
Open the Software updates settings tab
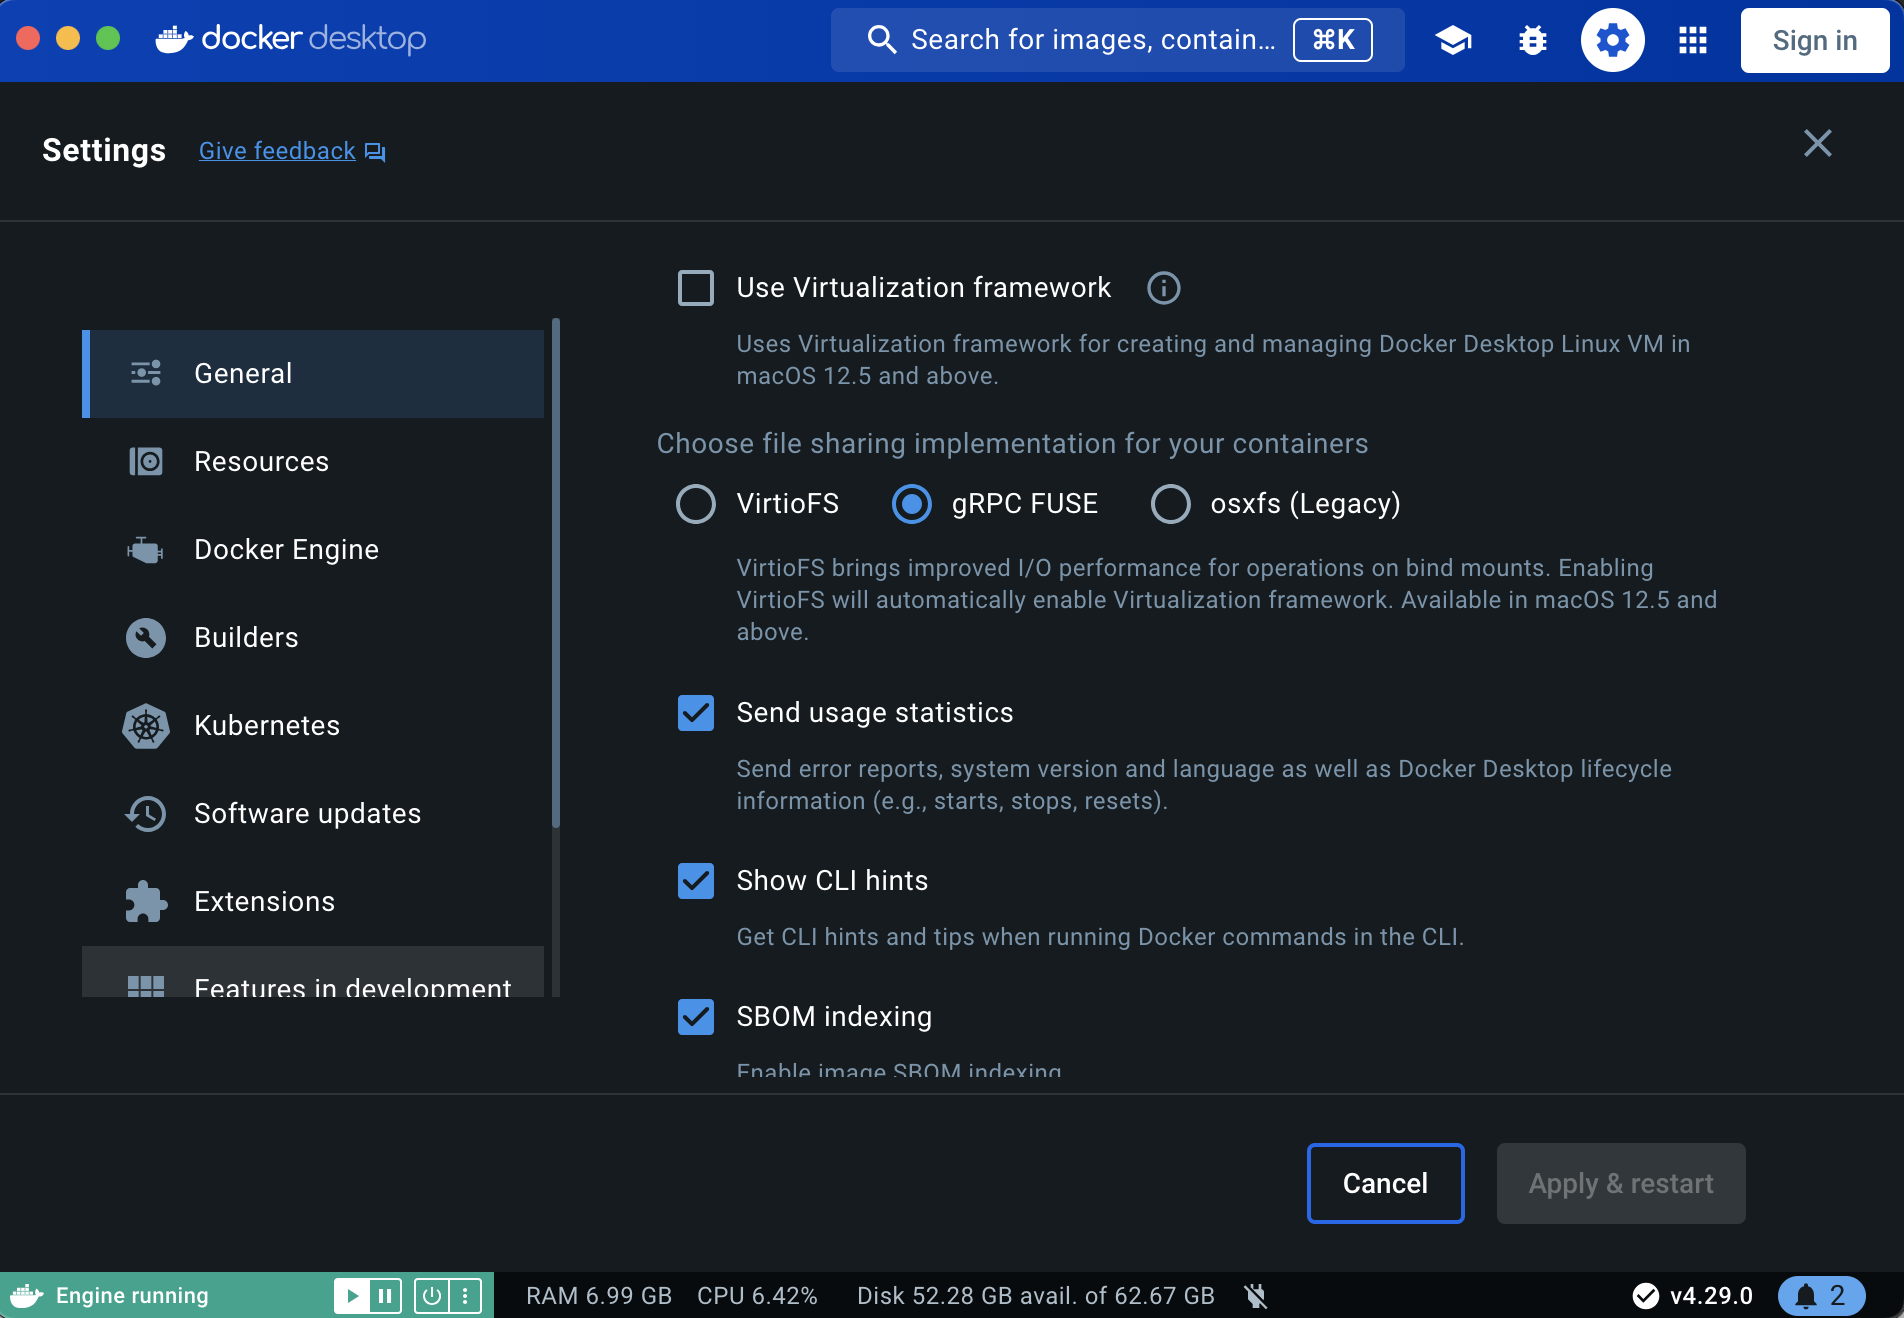313,814
